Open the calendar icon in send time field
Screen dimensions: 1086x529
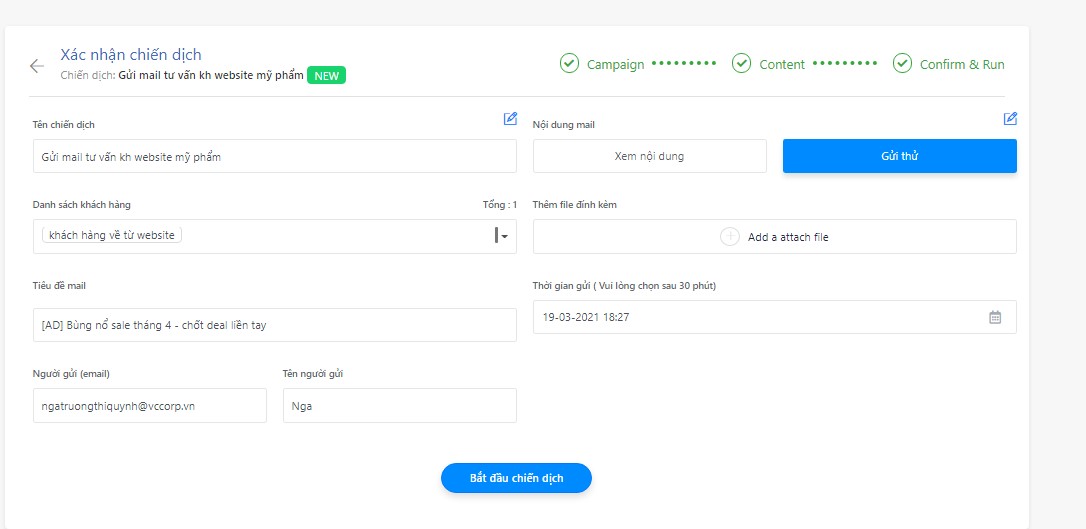995,317
